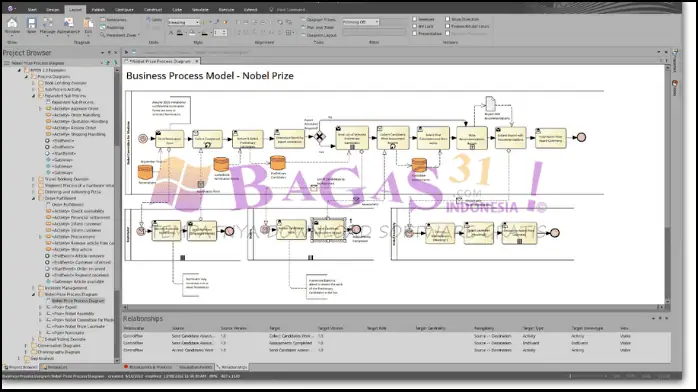Select the X exclusive gateway on the diagram

click(320, 137)
